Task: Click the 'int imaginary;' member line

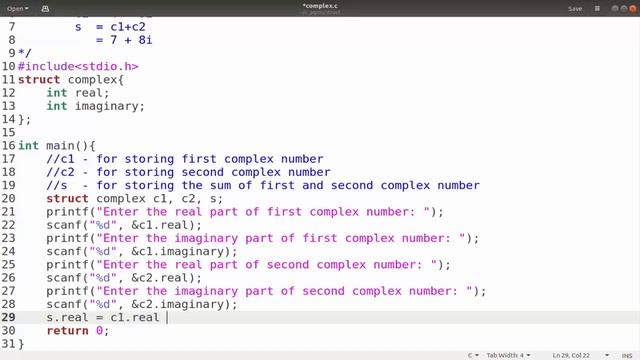Action: pyautogui.click(x=96, y=106)
